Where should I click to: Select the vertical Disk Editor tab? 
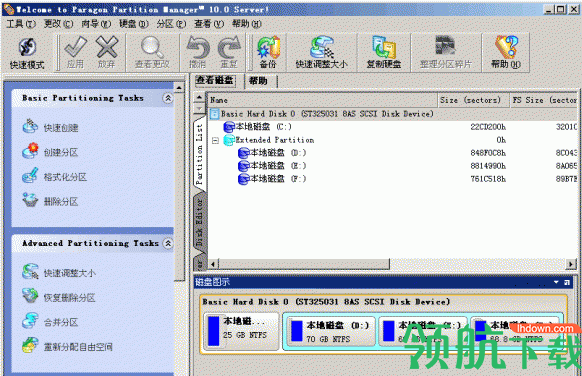199,223
